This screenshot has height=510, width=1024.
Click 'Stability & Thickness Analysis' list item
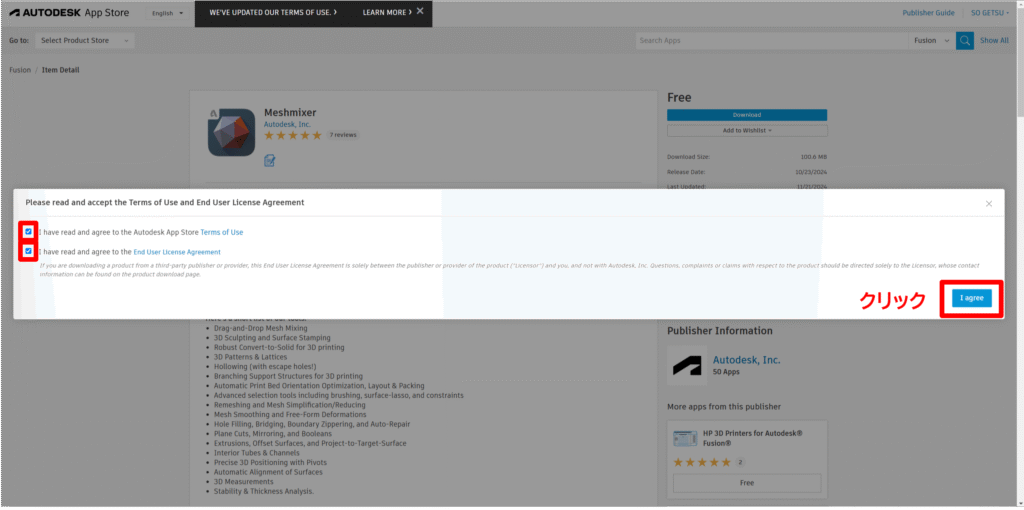point(264,491)
